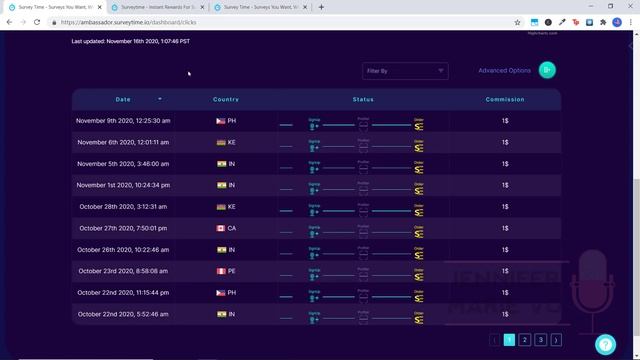
Task: Go to previous page with arrow button
Action: click(x=494, y=340)
